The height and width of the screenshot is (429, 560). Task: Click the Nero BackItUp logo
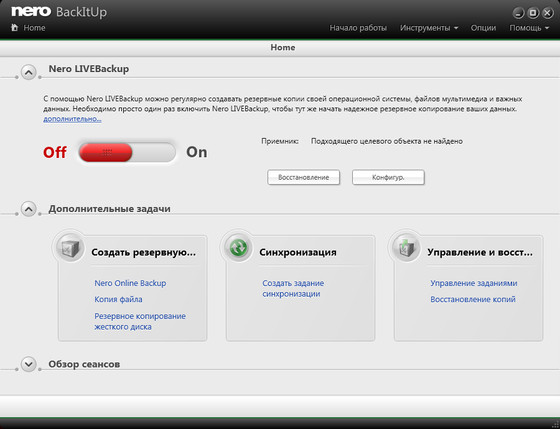[59, 12]
